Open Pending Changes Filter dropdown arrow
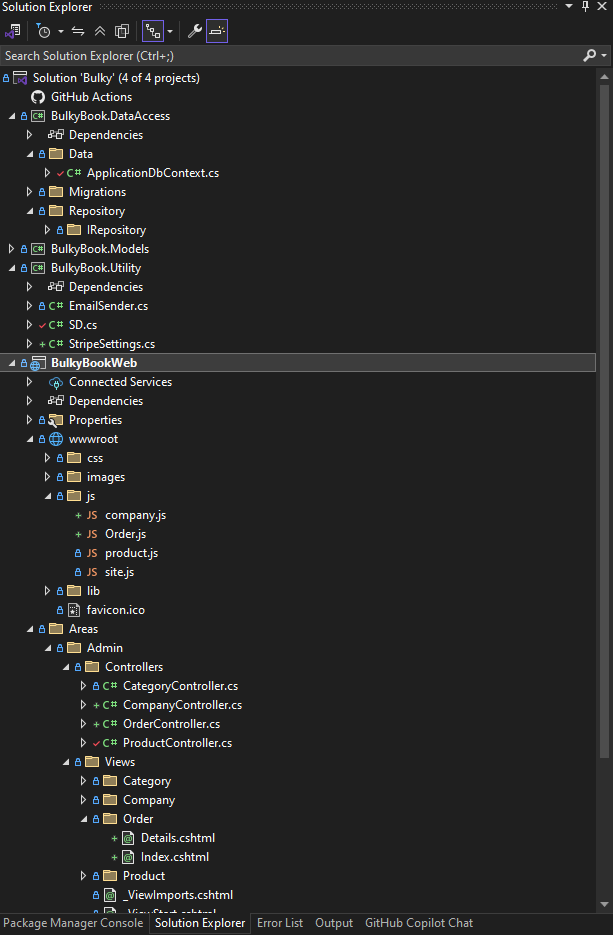The height and width of the screenshot is (935, 613). click(x=60, y=31)
